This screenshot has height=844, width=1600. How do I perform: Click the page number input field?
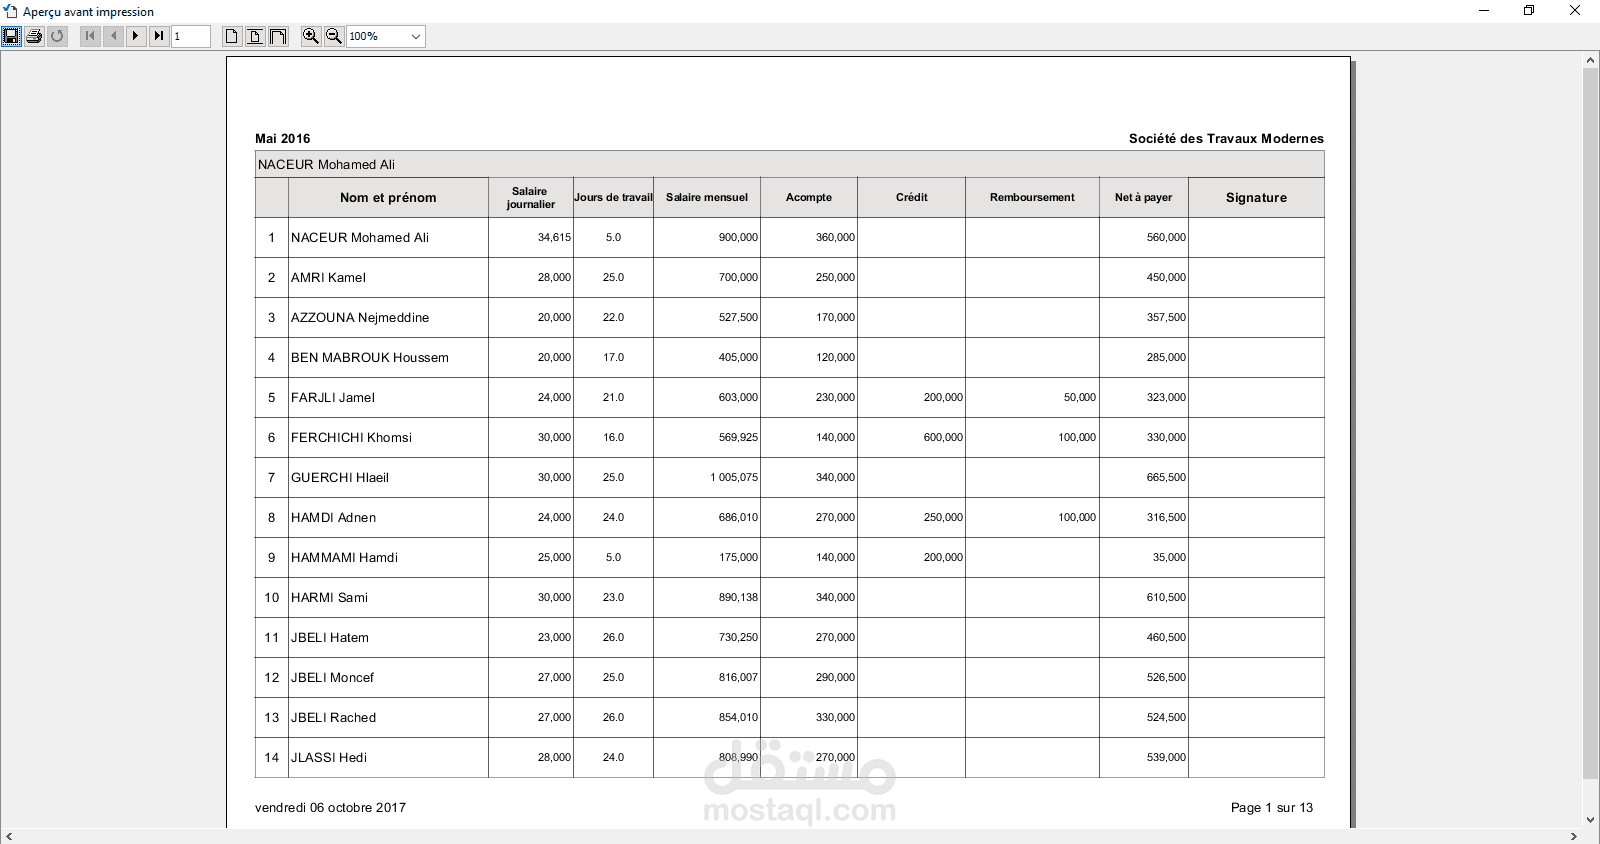191,36
